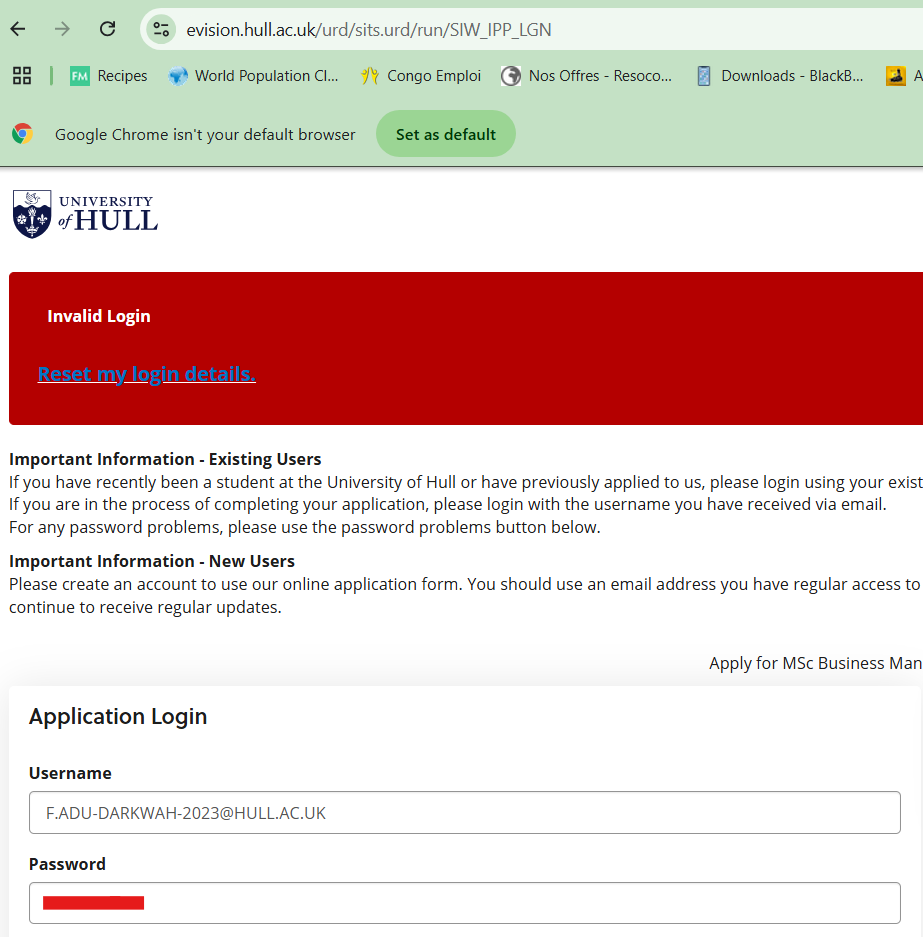Viewport: 923px width, 937px height.
Task: Open site information icon in address bar
Action: pos(161,29)
